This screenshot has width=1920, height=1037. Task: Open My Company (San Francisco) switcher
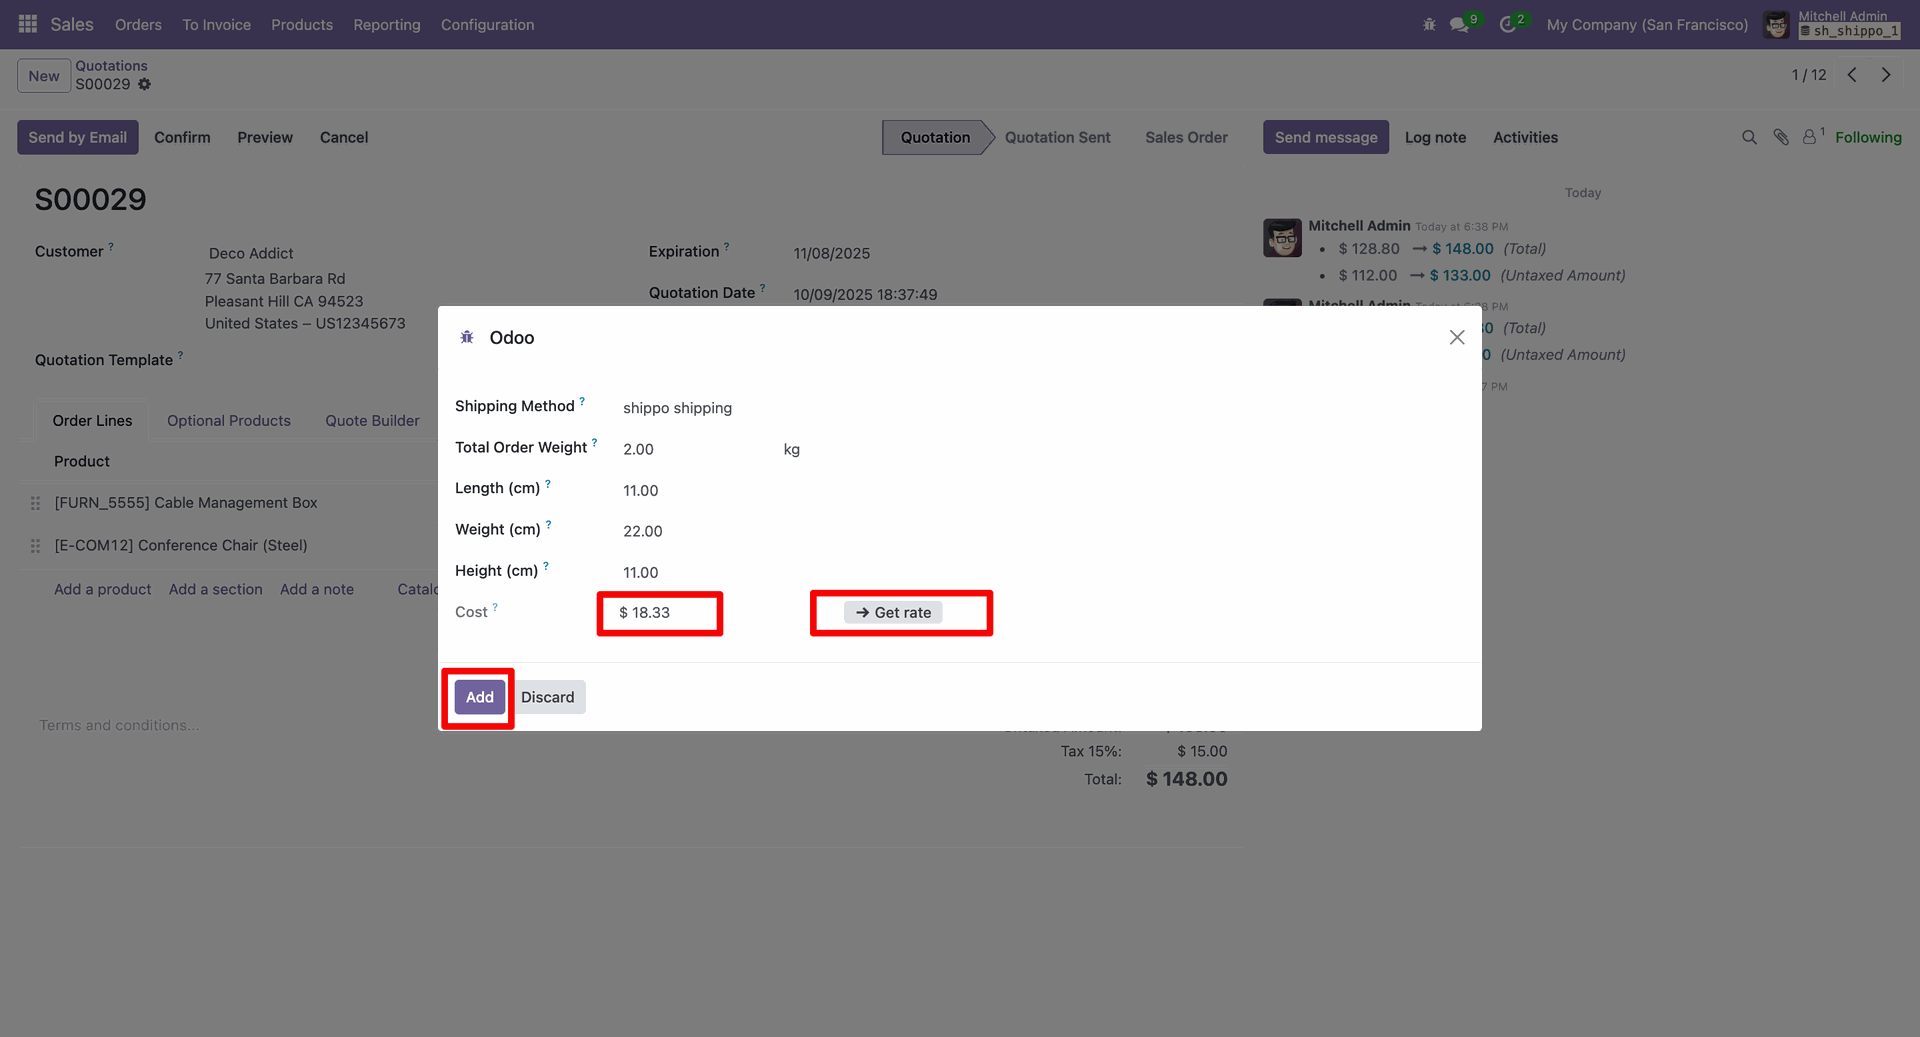point(1647,24)
